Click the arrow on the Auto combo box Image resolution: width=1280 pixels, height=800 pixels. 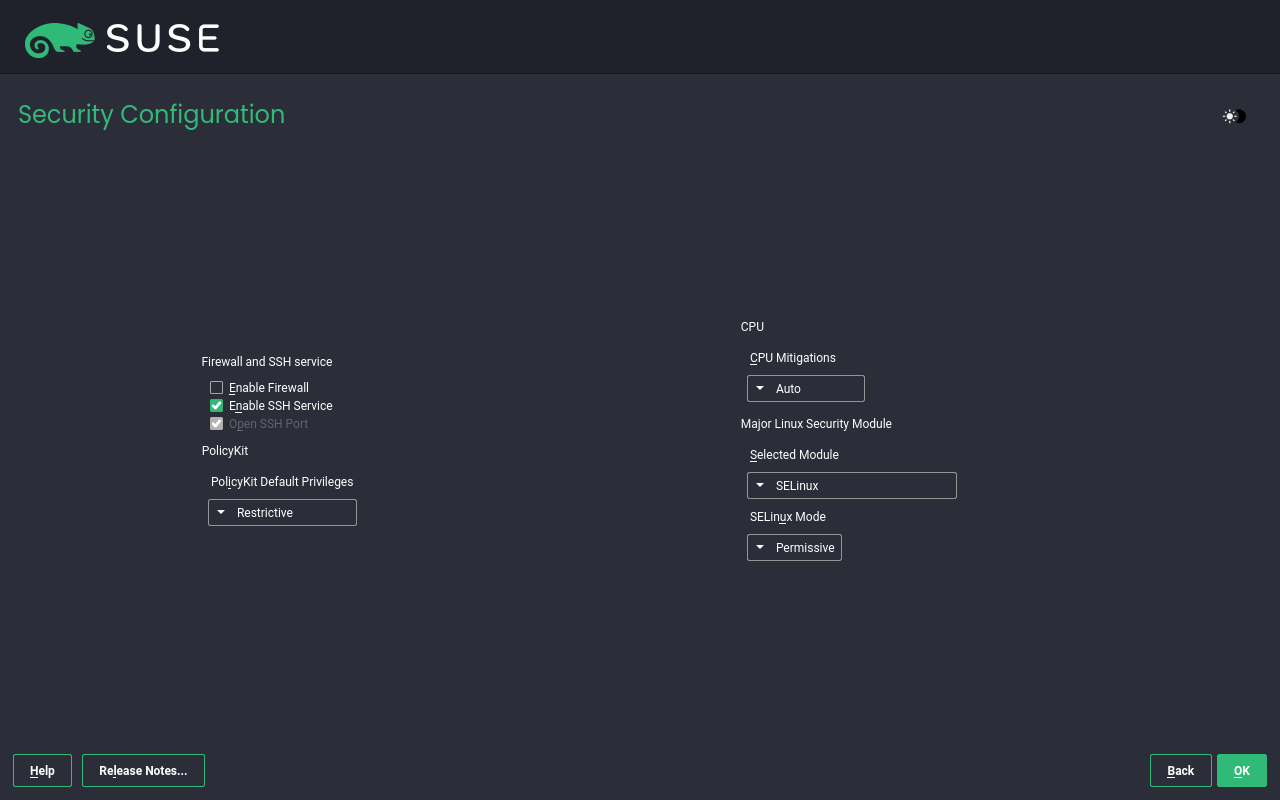[x=760, y=388]
